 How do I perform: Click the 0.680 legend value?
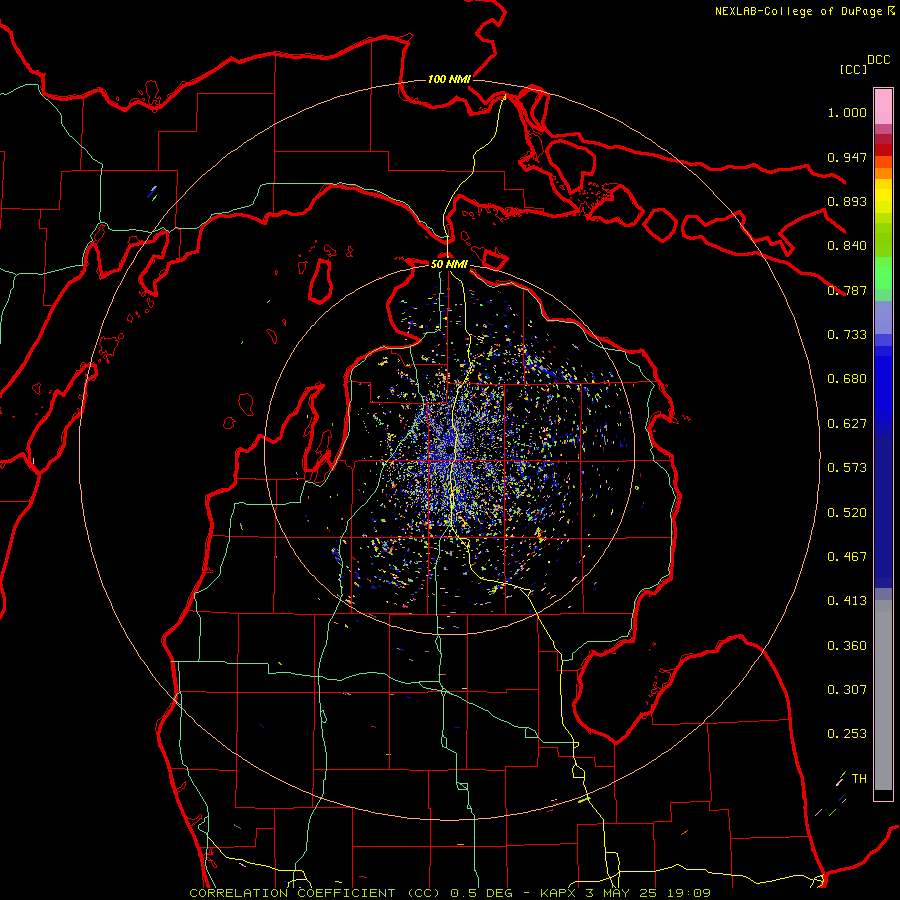click(x=847, y=379)
